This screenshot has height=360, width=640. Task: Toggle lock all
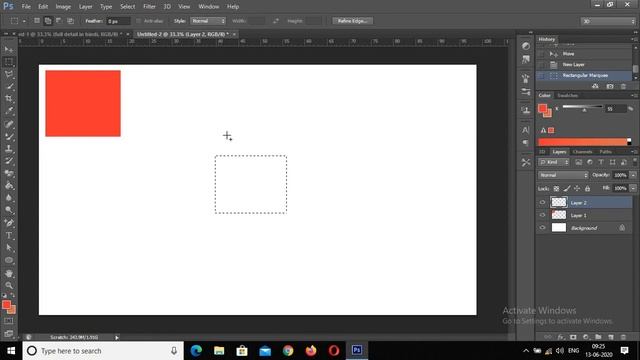tap(587, 189)
